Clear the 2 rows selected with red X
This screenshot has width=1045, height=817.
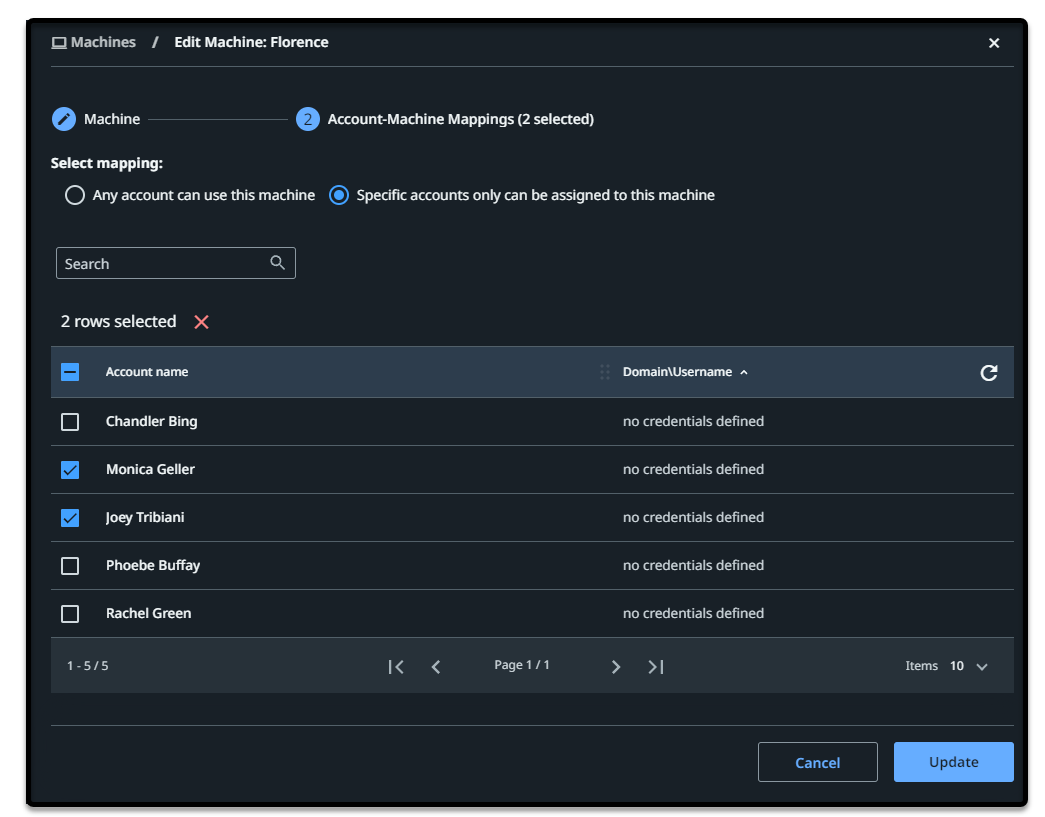click(201, 322)
